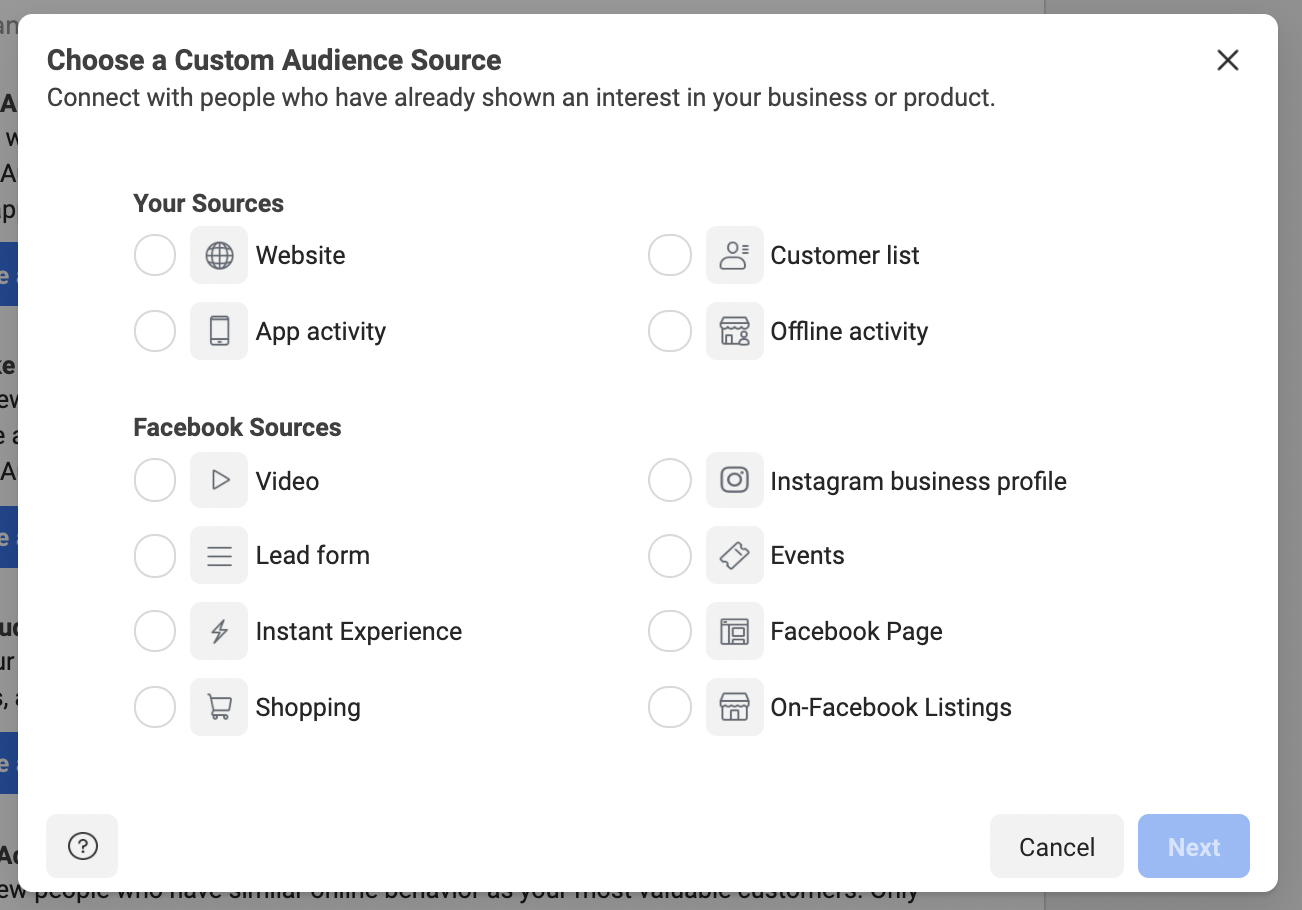Open help with the question mark button

82,846
